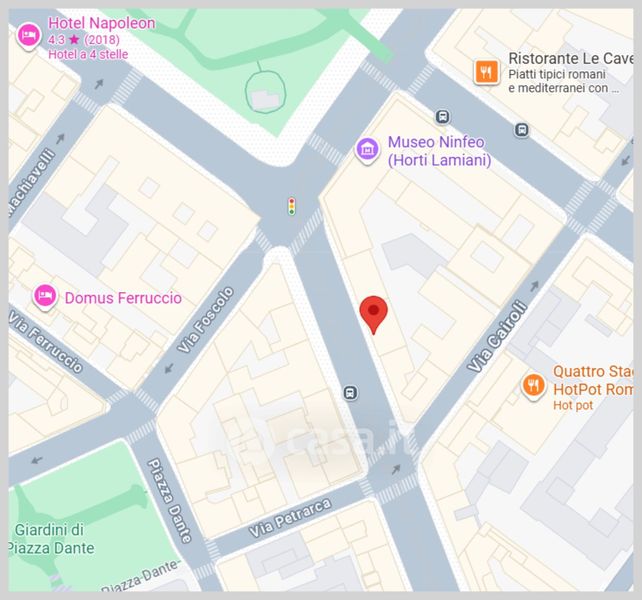Click the Domus Ferruccio text label
Image resolution: width=642 pixels, height=600 pixels.
point(123,298)
